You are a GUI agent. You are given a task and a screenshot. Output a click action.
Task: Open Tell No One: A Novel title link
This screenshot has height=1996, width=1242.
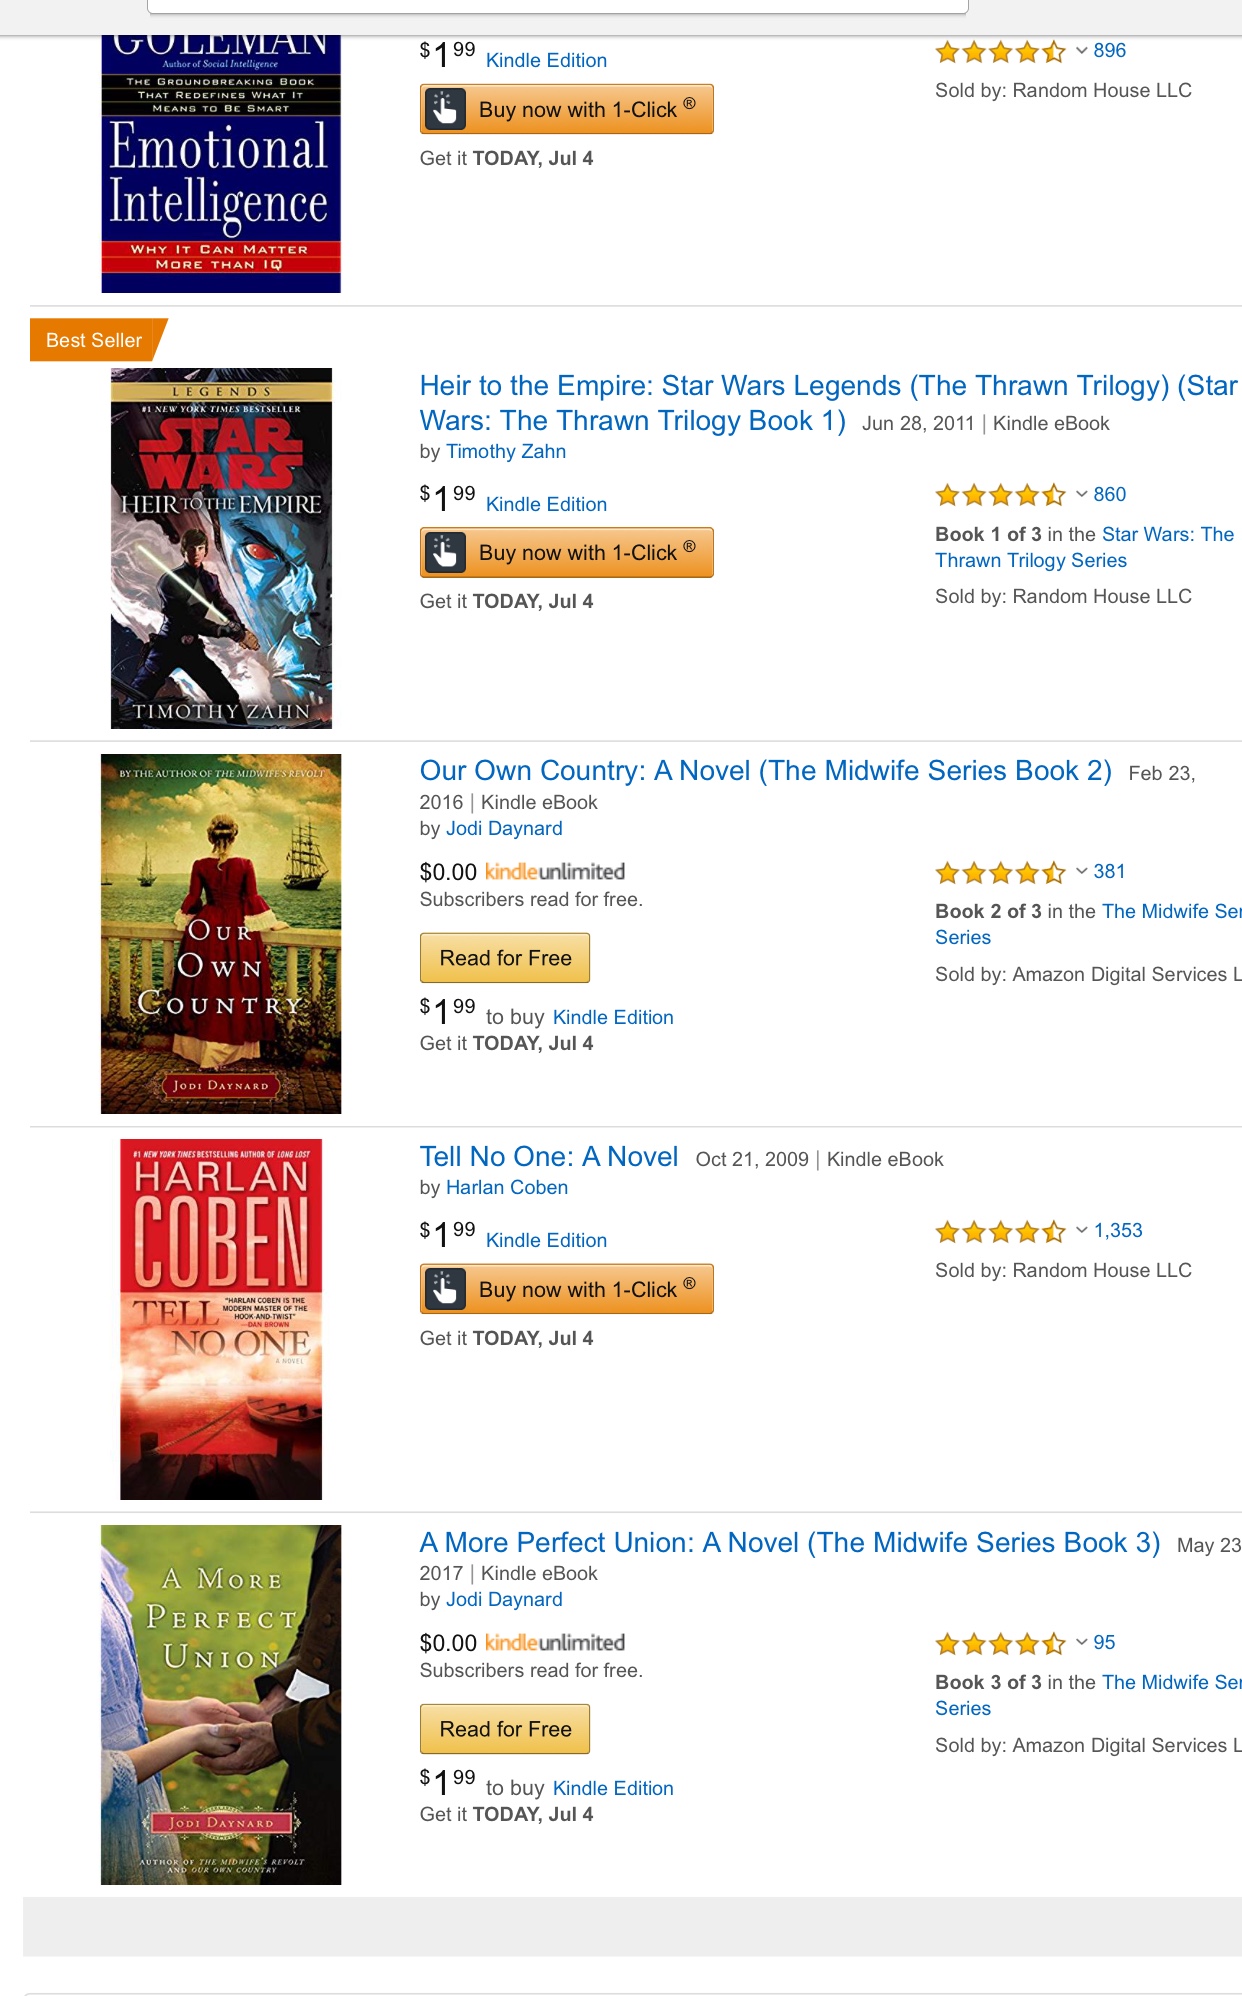549,1157
